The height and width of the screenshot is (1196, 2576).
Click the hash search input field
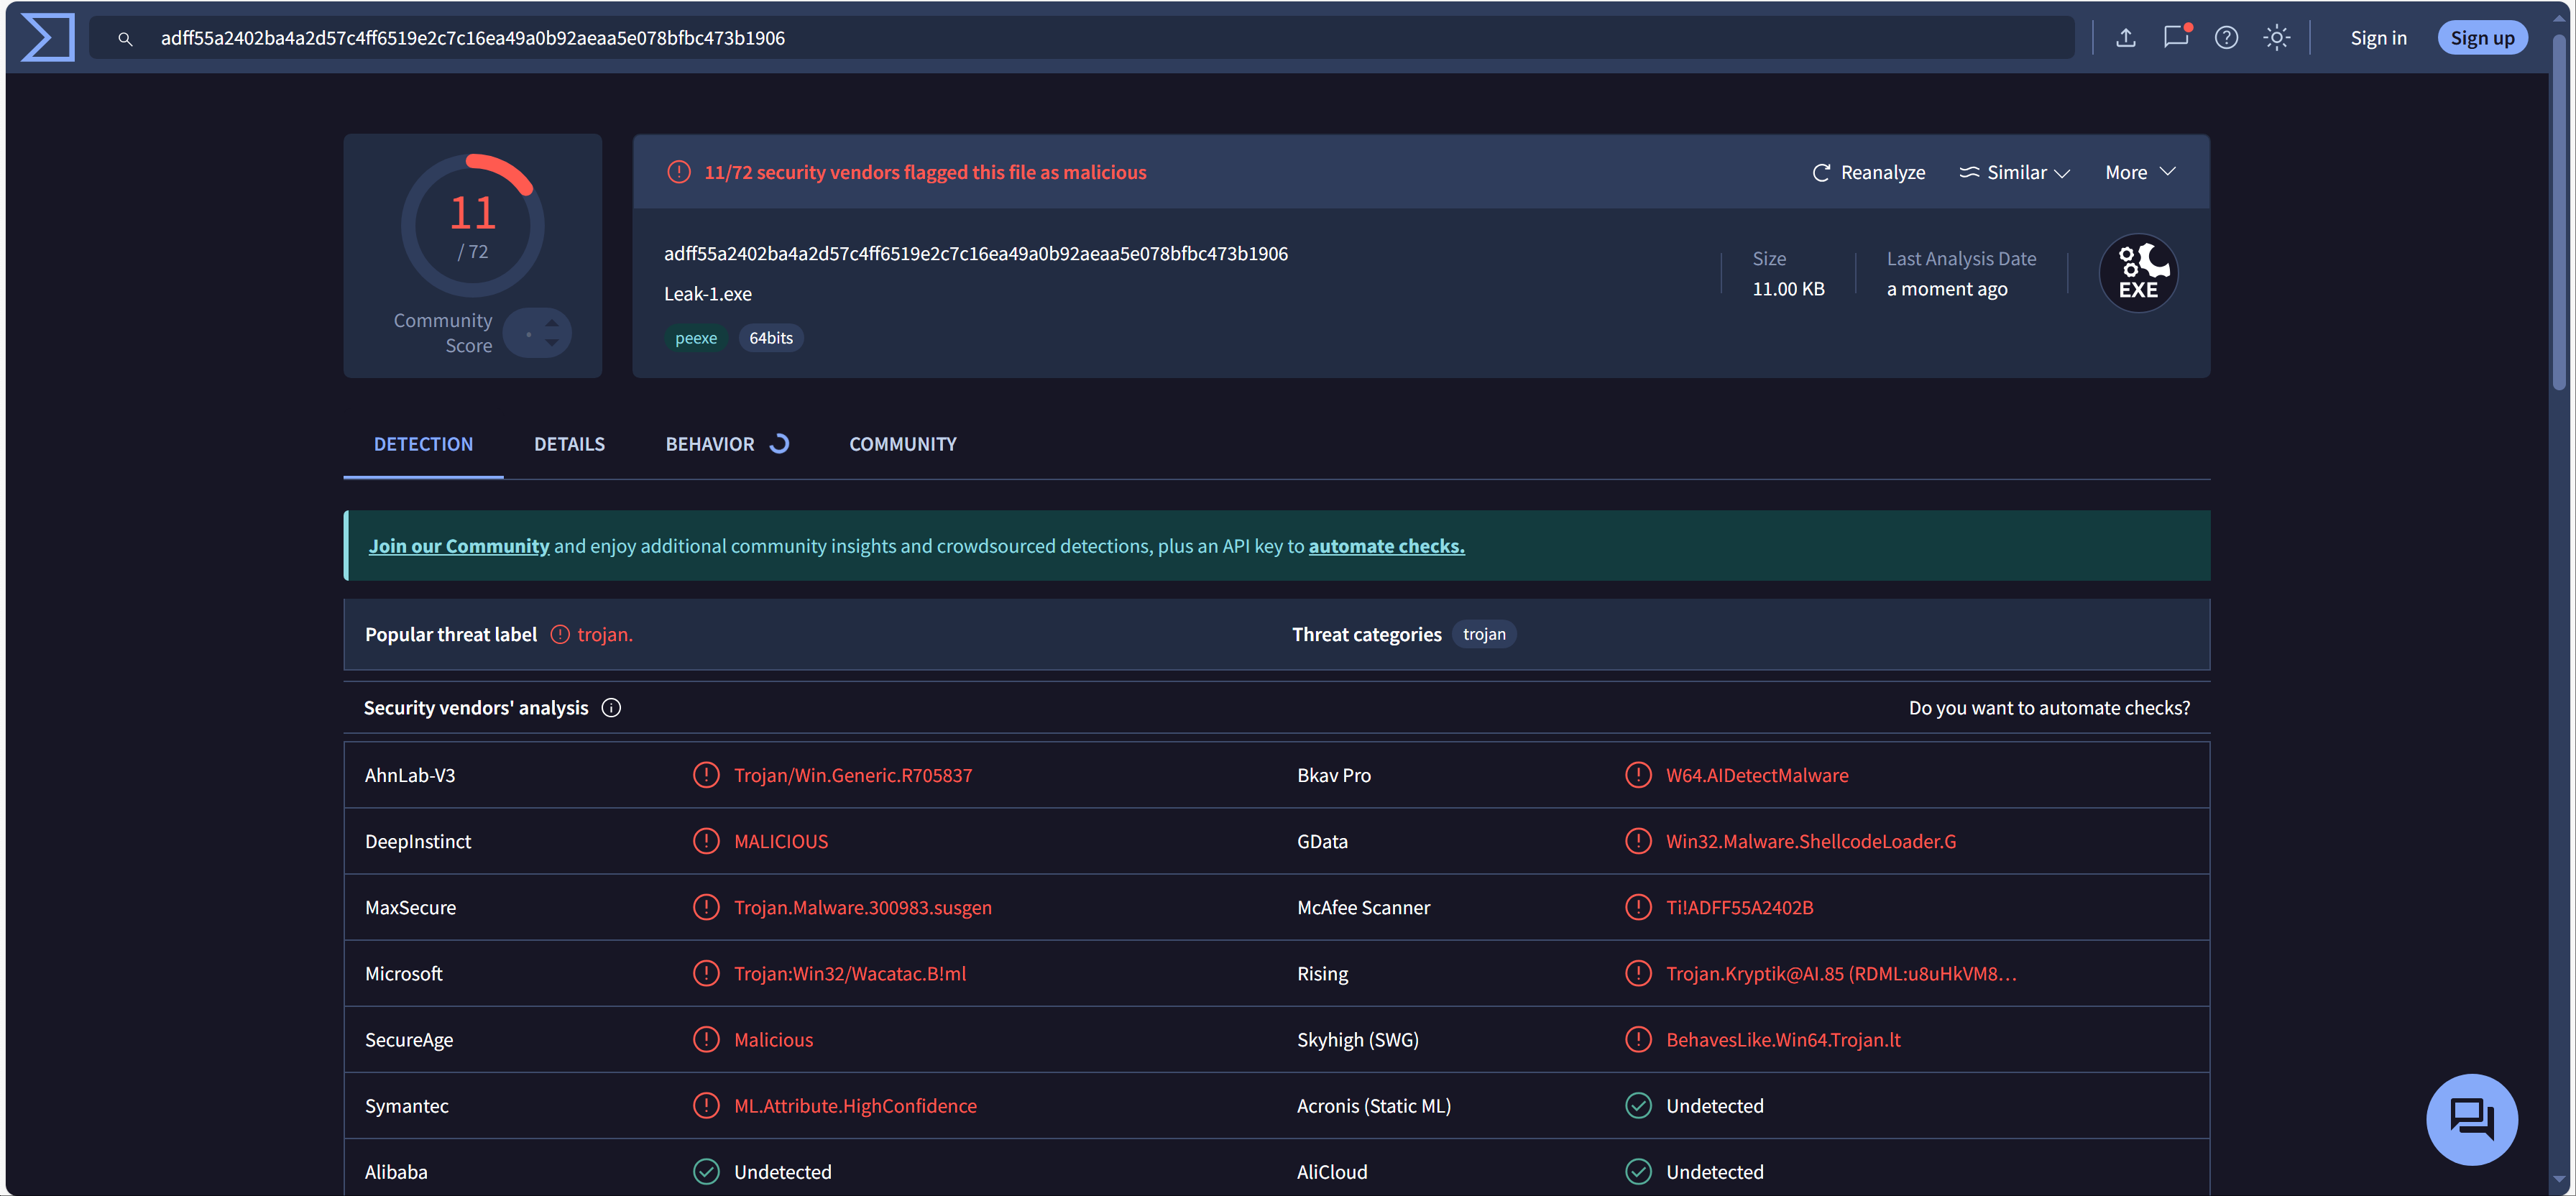click(x=1080, y=38)
